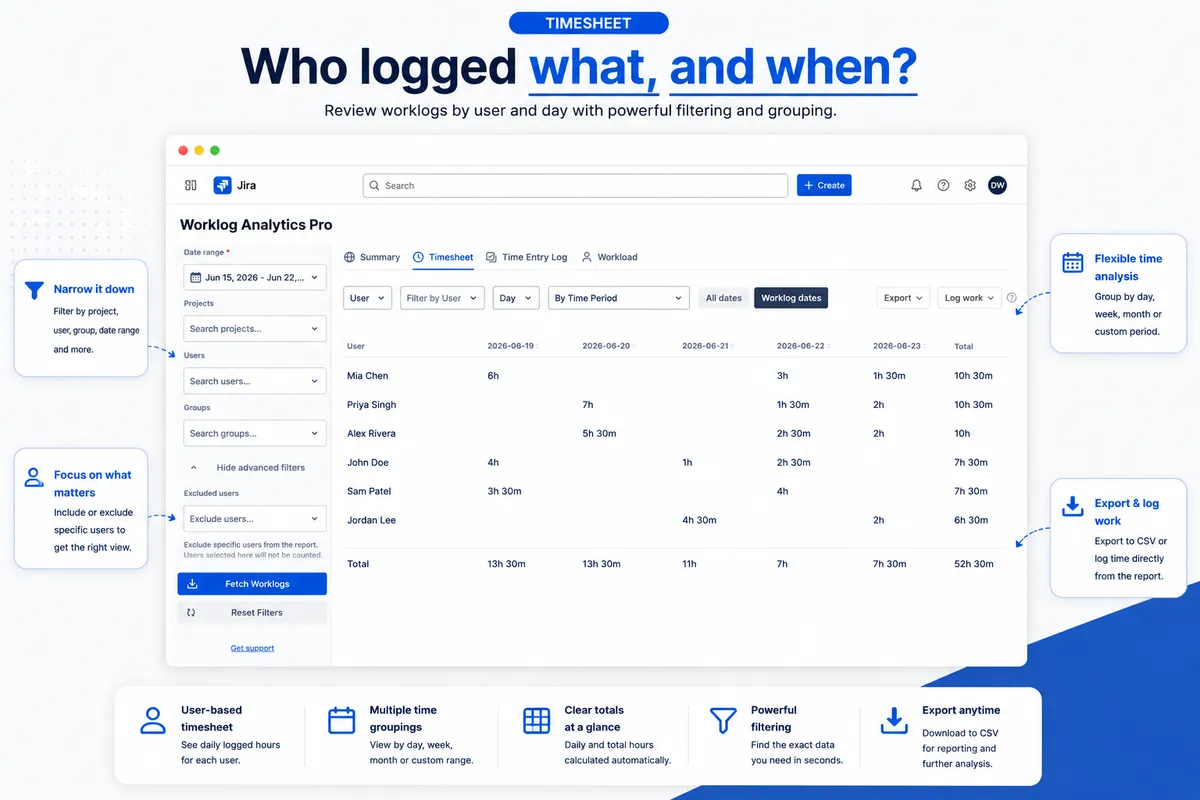This screenshot has height=800, width=1200.
Task: Open notifications bell icon
Action: [916, 185]
